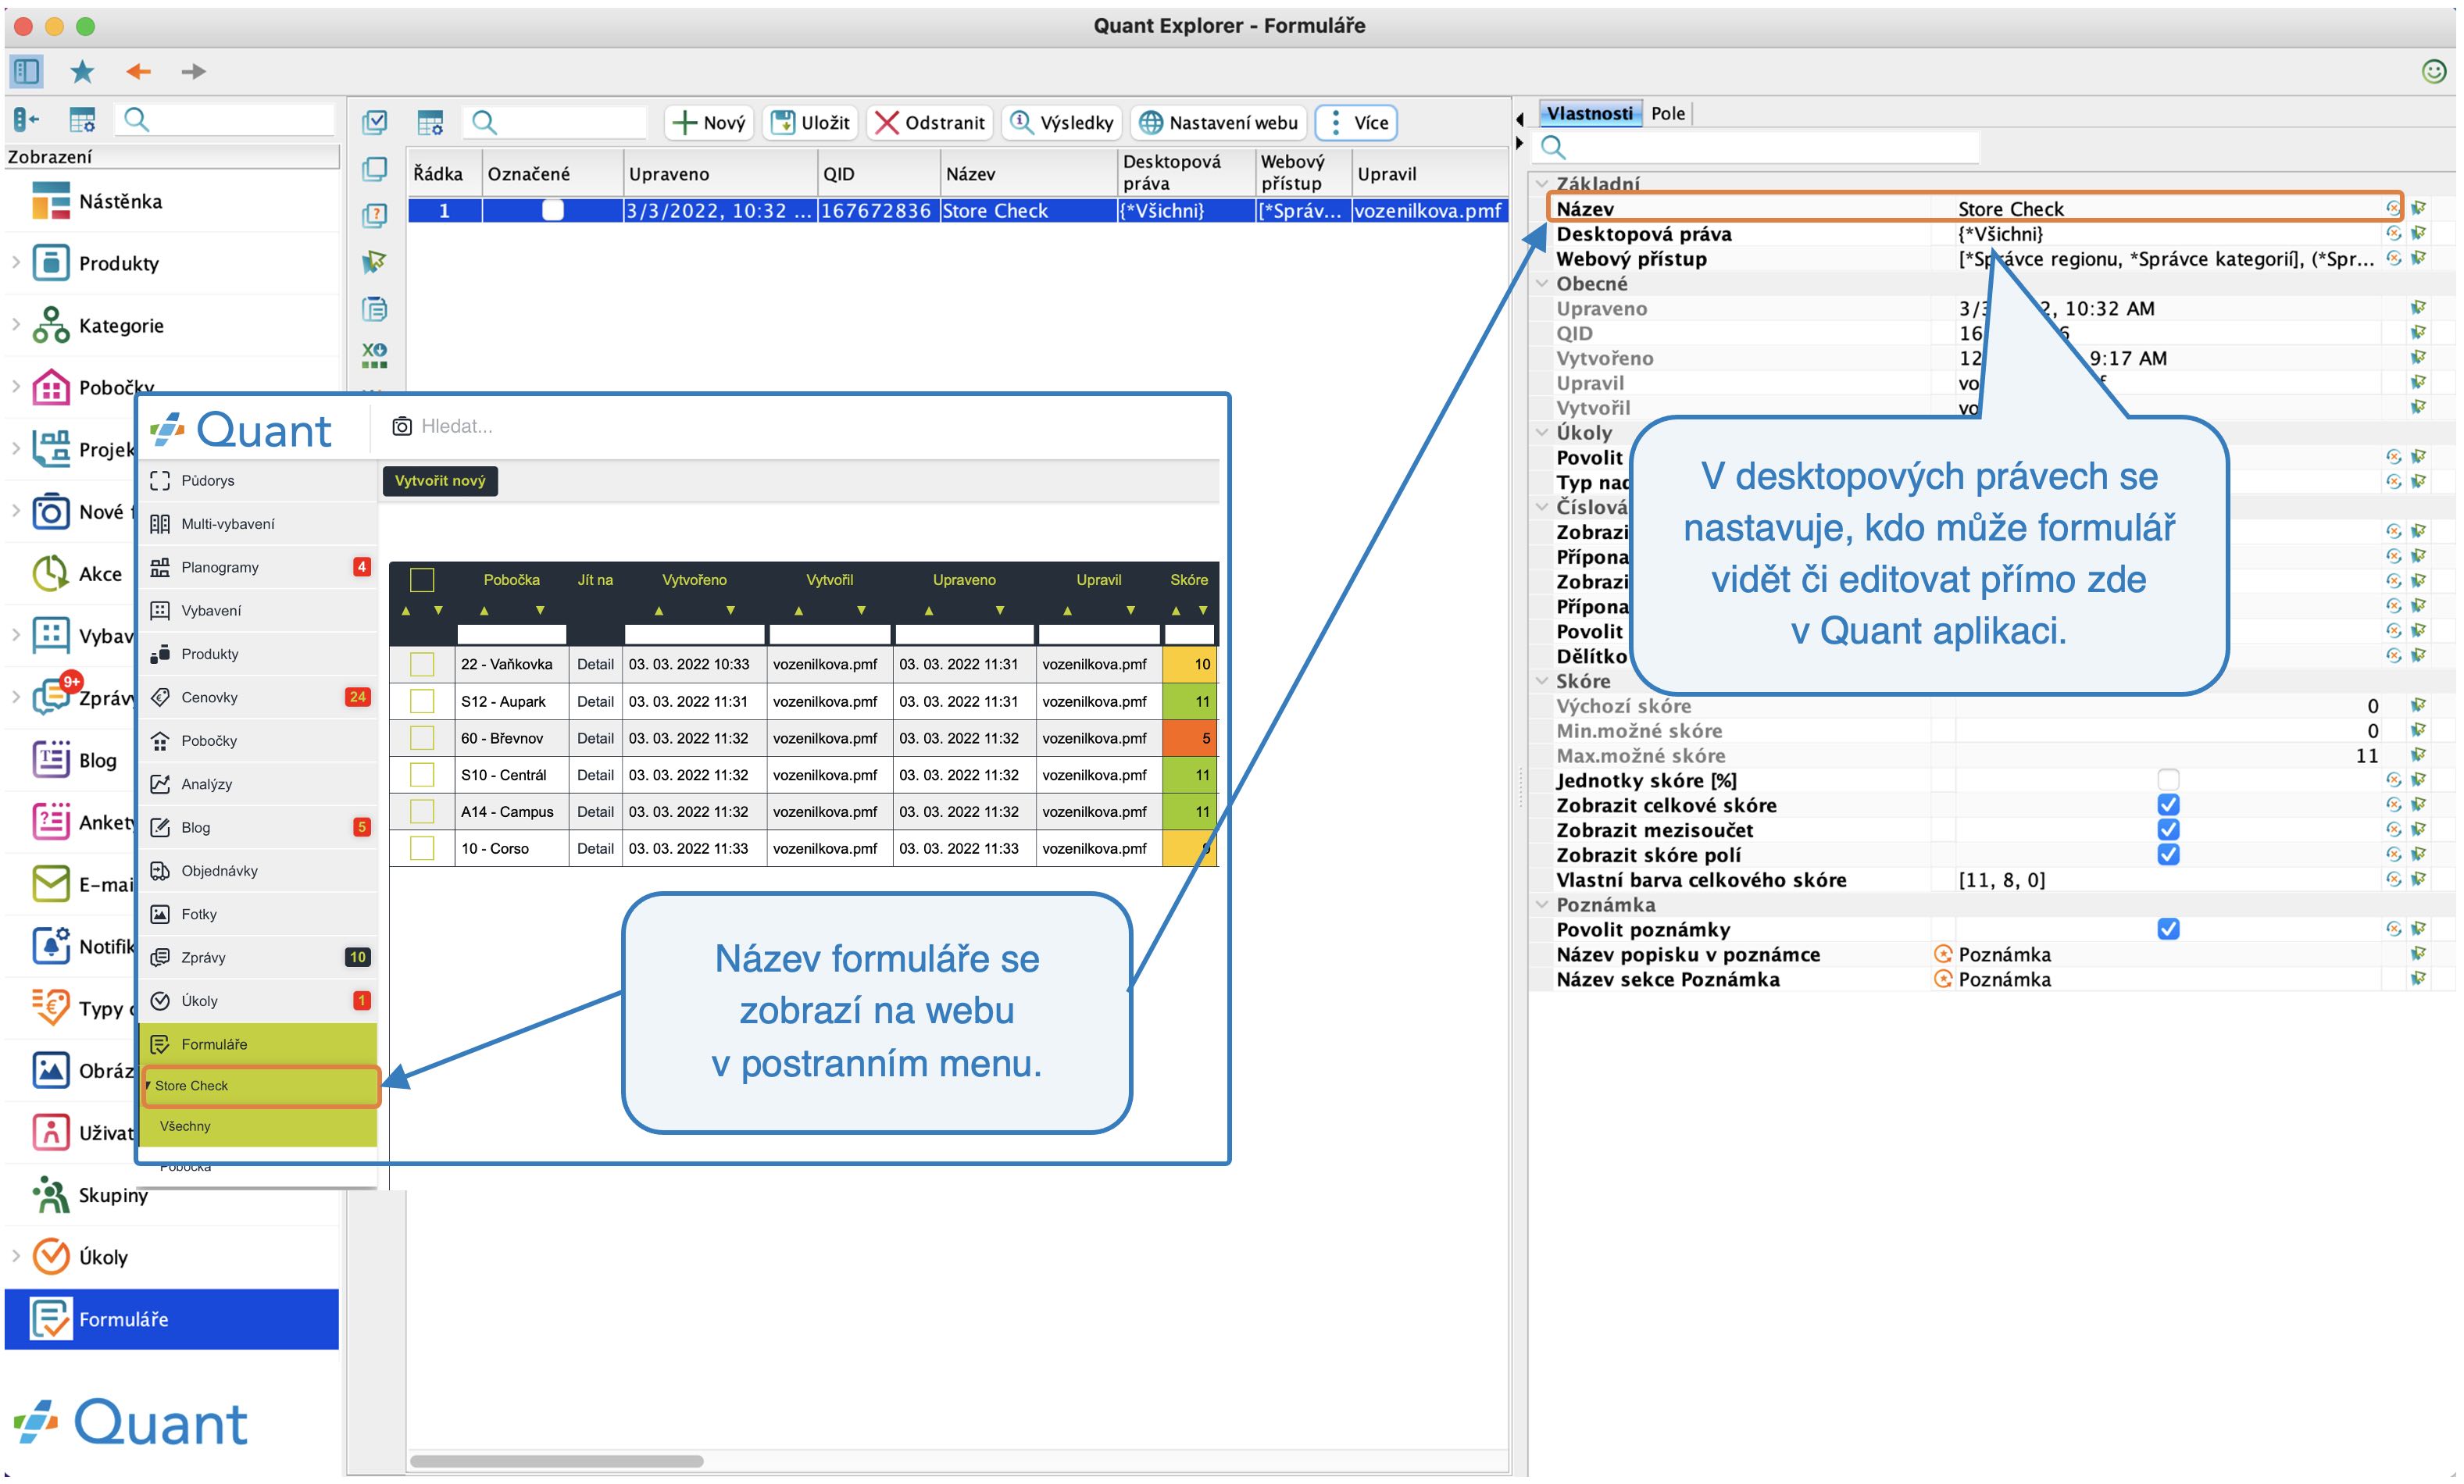Collapse the Obecné property group

coord(1542,283)
